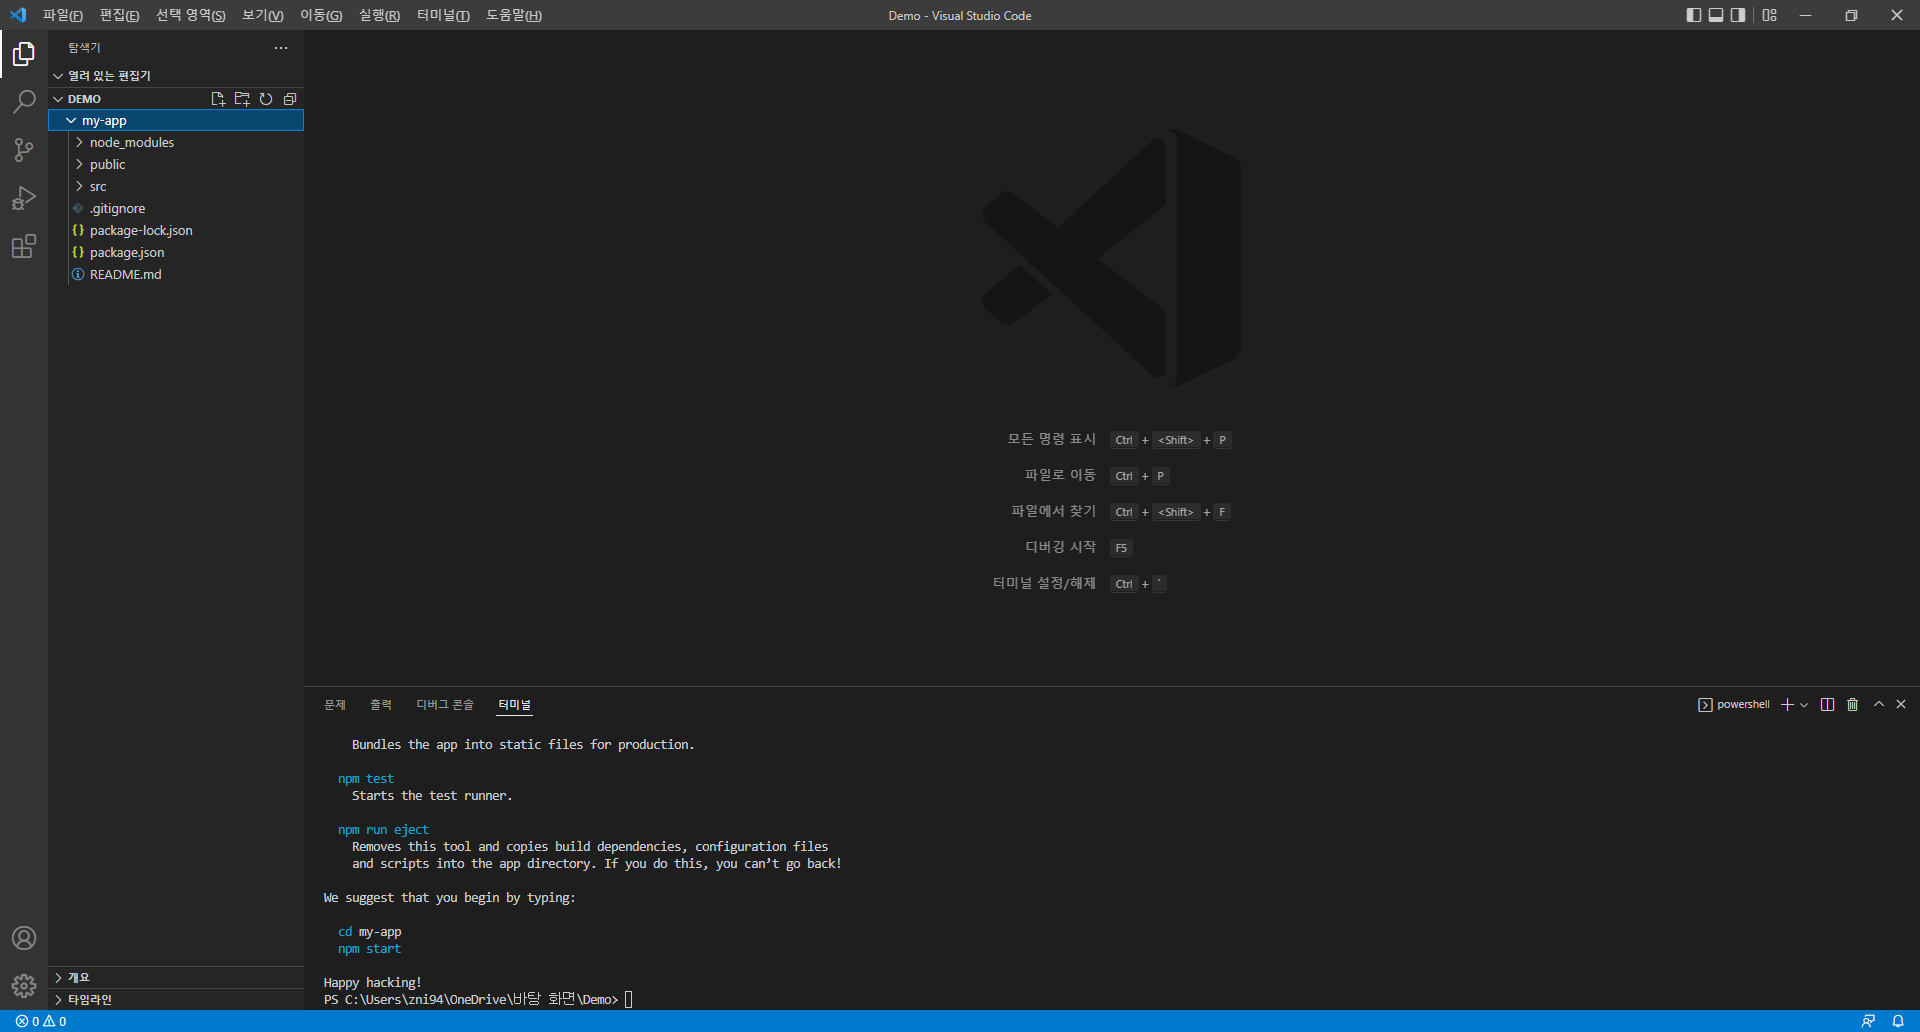1920x1032 pixels.
Task: Click 'npm start' text in terminal
Action: (369, 949)
